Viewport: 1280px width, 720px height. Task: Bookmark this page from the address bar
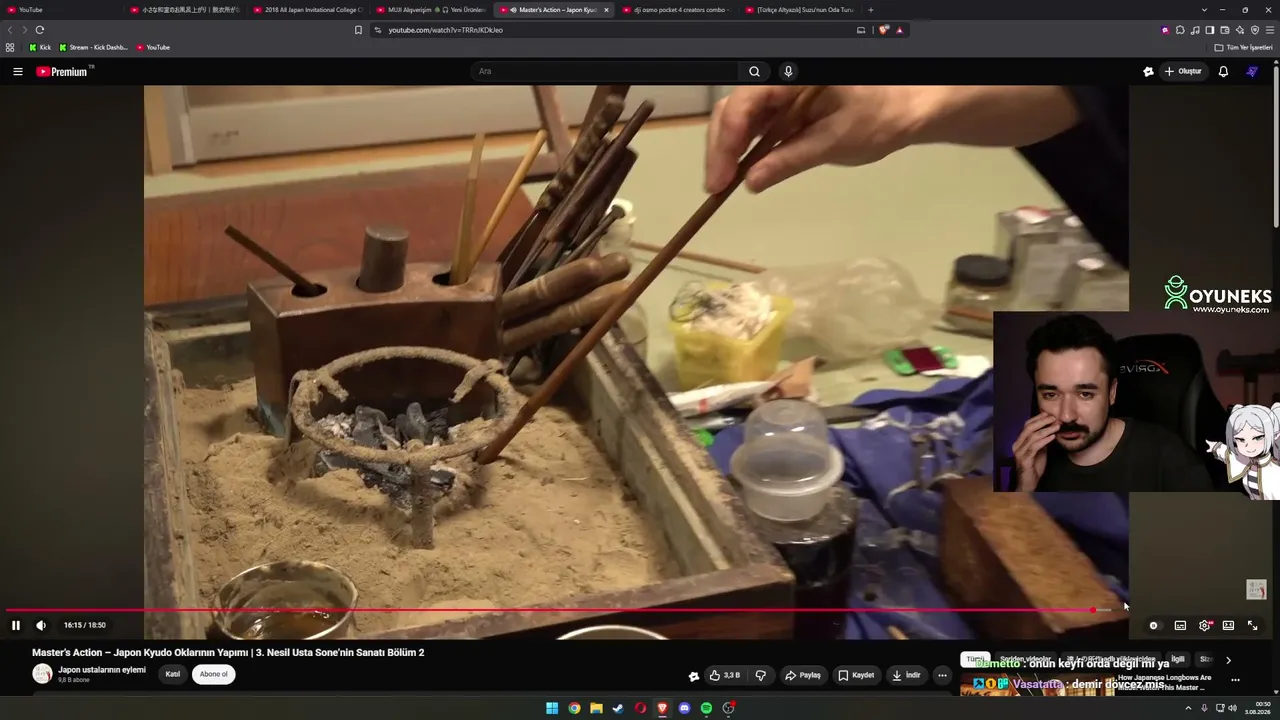tap(358, 30)
